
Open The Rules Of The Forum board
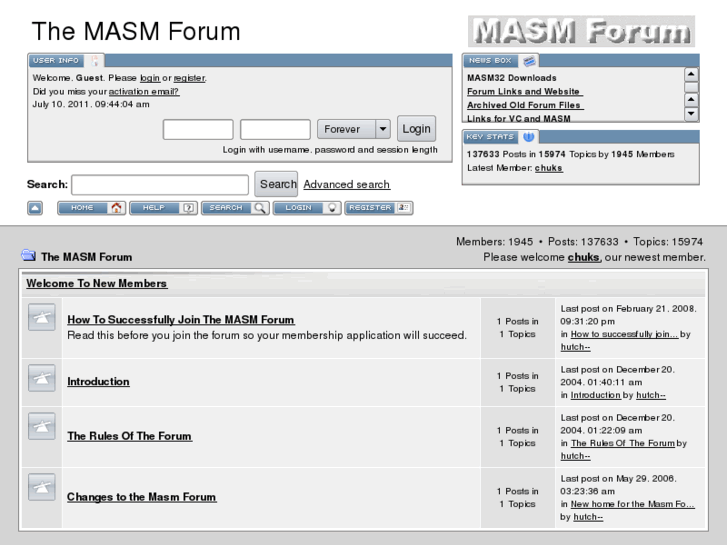click(x=129, y=436)
